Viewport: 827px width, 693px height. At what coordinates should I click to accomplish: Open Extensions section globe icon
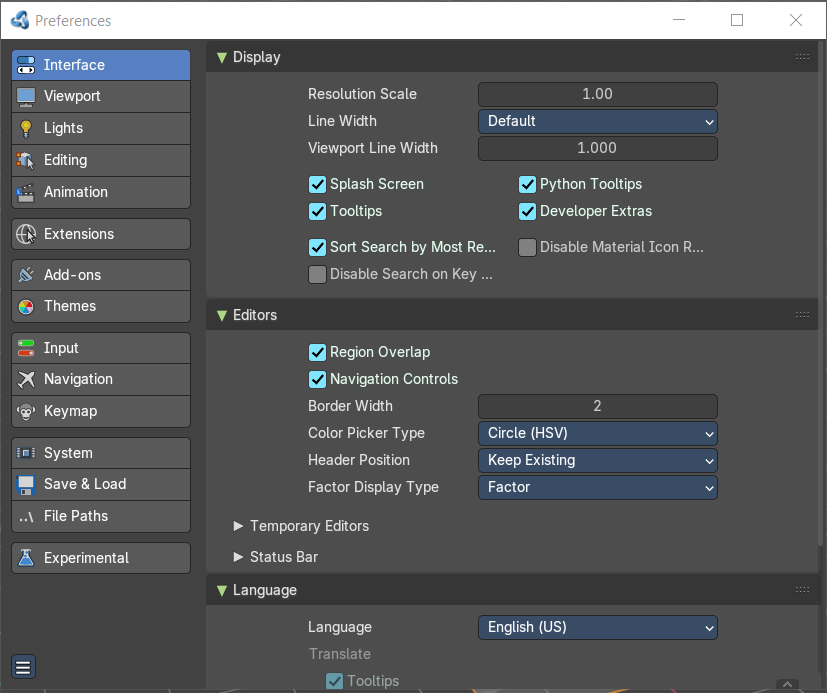tap(26, 234)
